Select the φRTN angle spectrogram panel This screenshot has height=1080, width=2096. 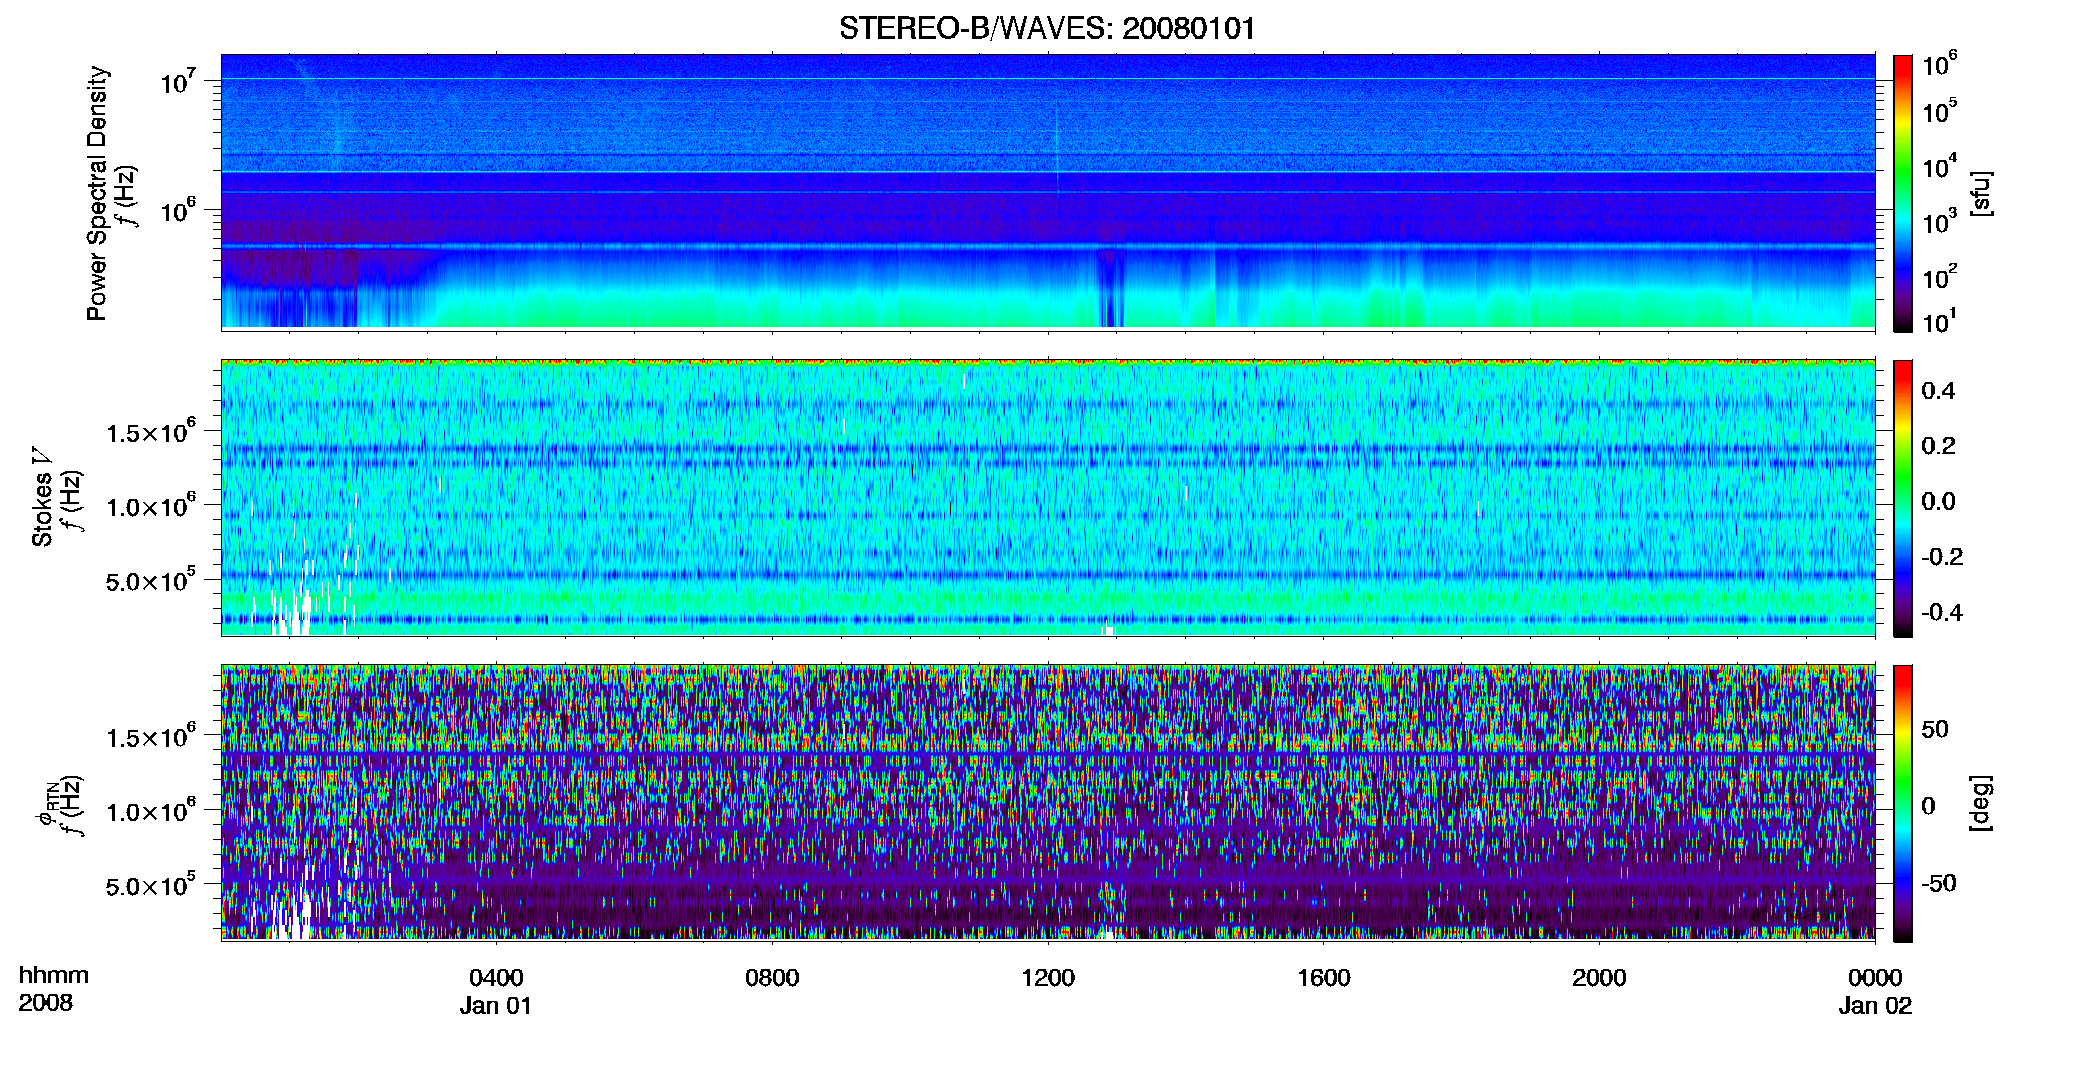coord(1048,803)
